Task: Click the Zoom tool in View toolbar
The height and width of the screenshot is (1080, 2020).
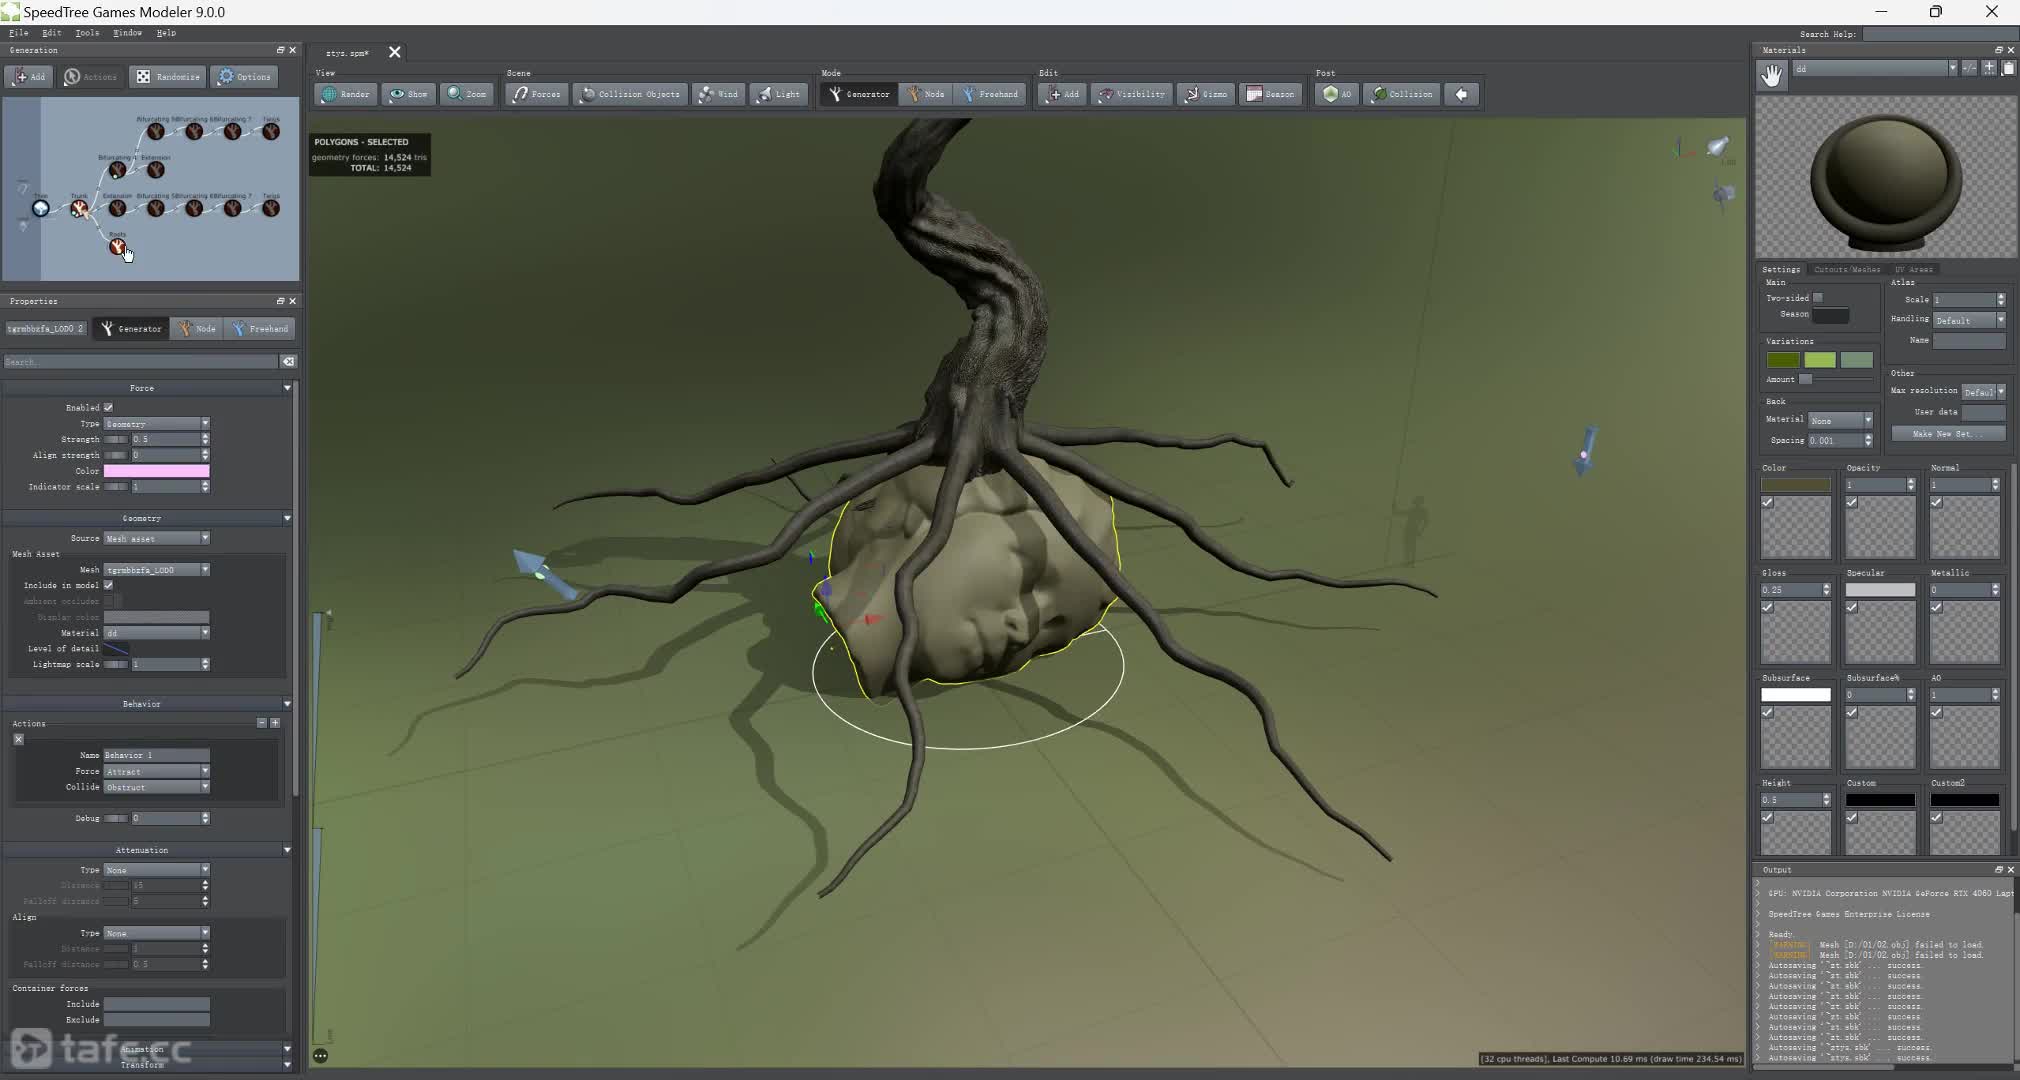Action: tap(467, 94)
